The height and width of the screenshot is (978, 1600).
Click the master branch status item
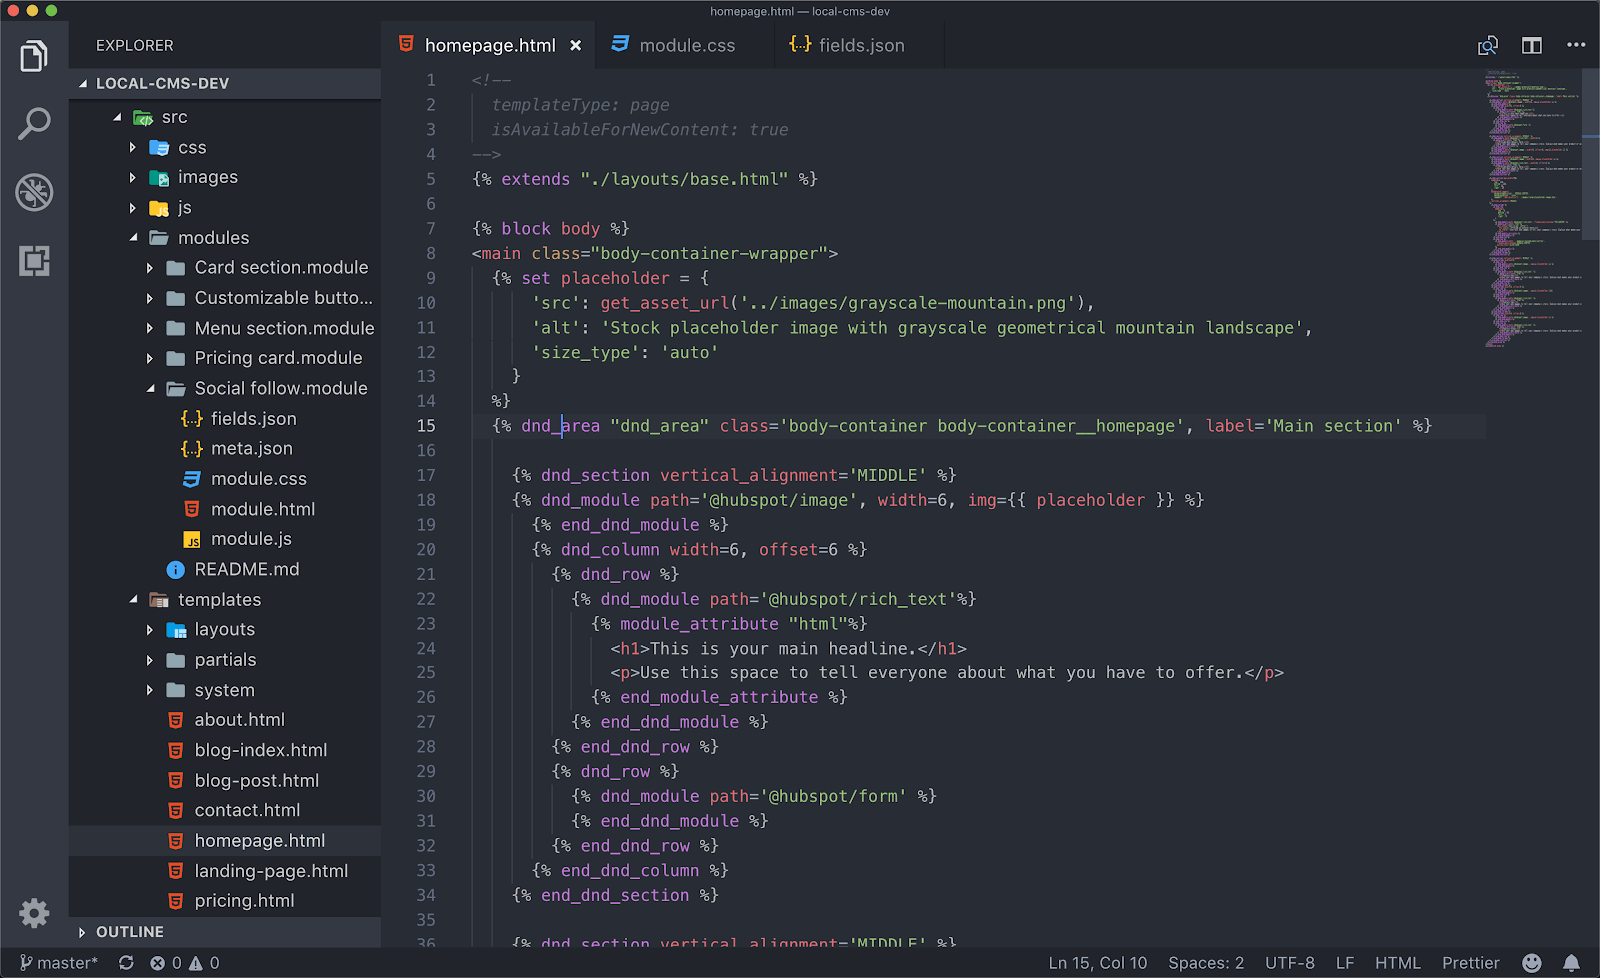tap(60, 963)
